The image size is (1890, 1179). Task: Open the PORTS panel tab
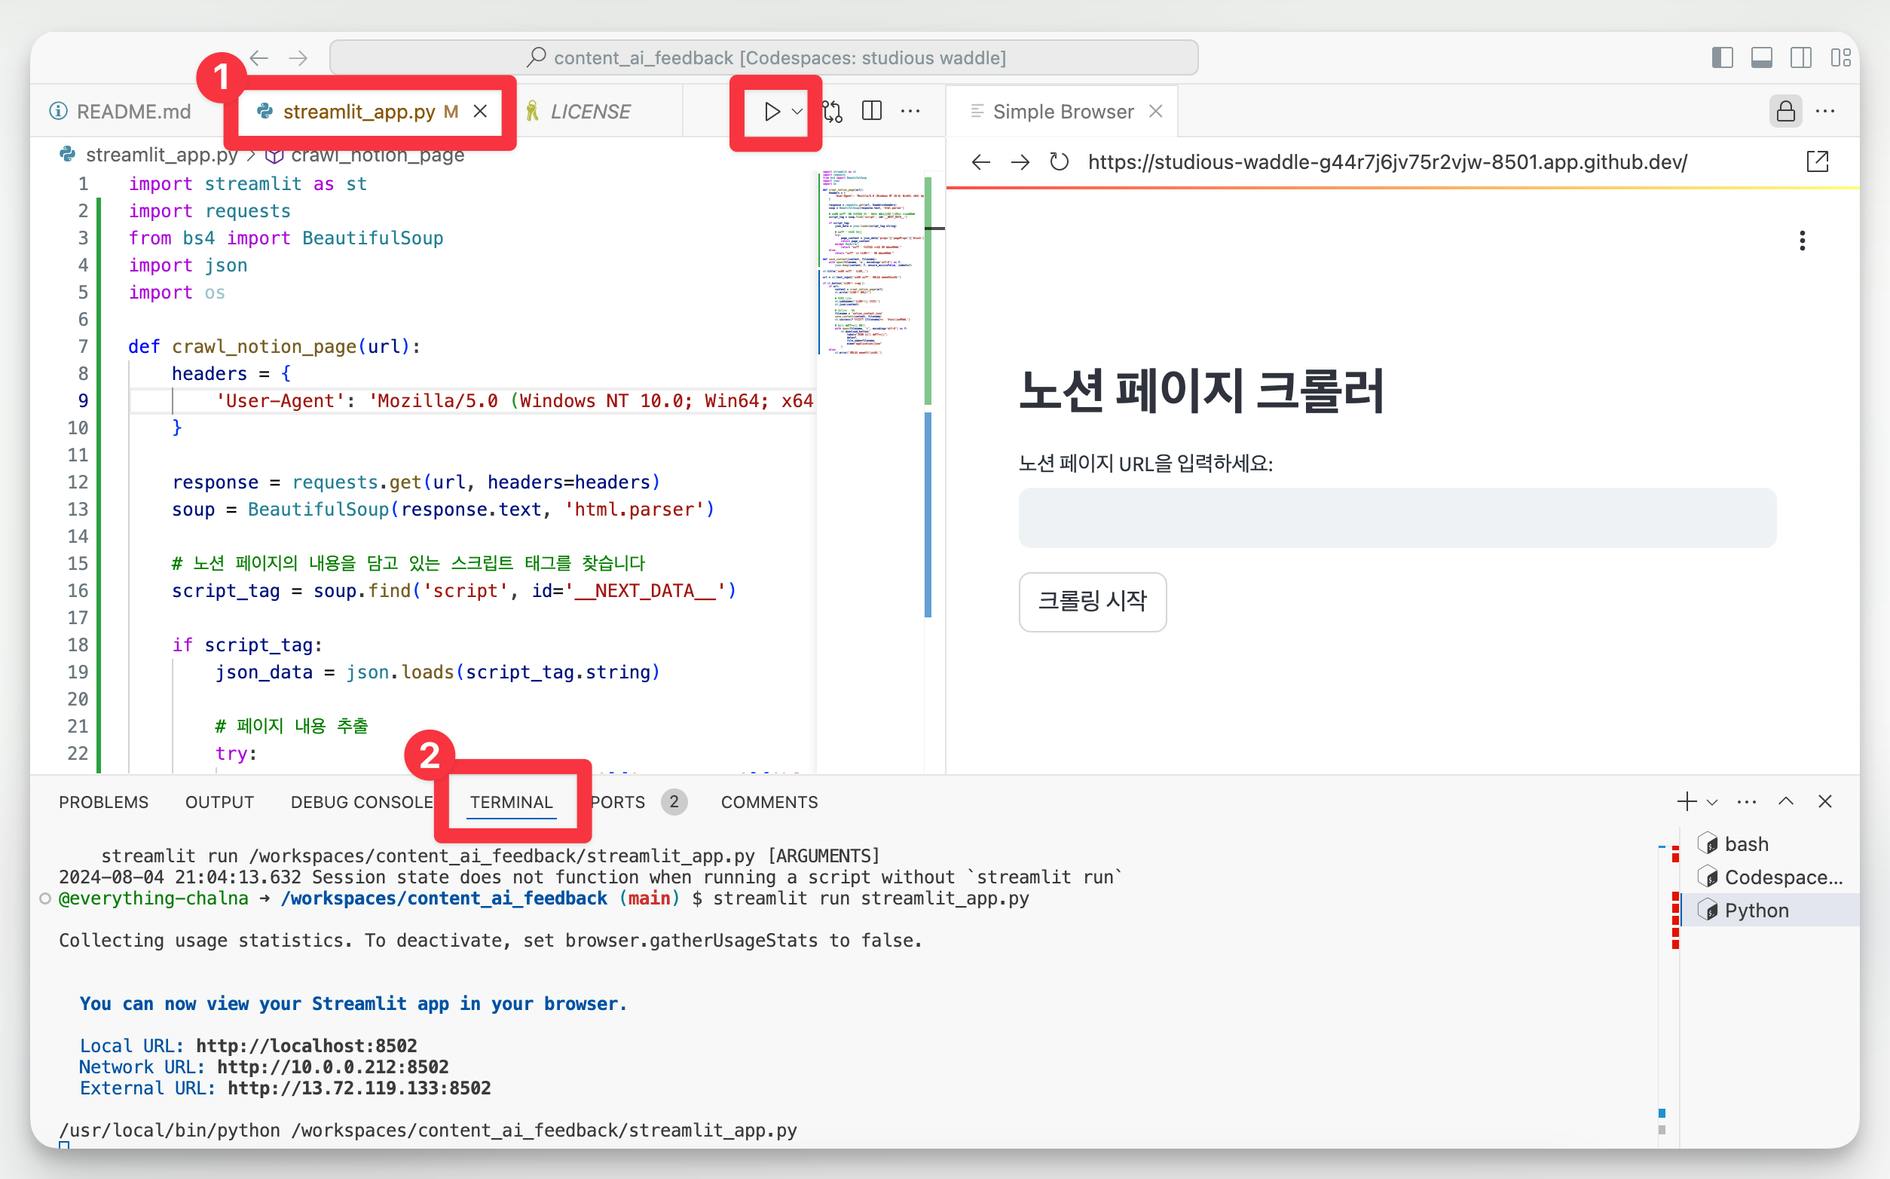point(618,802)
